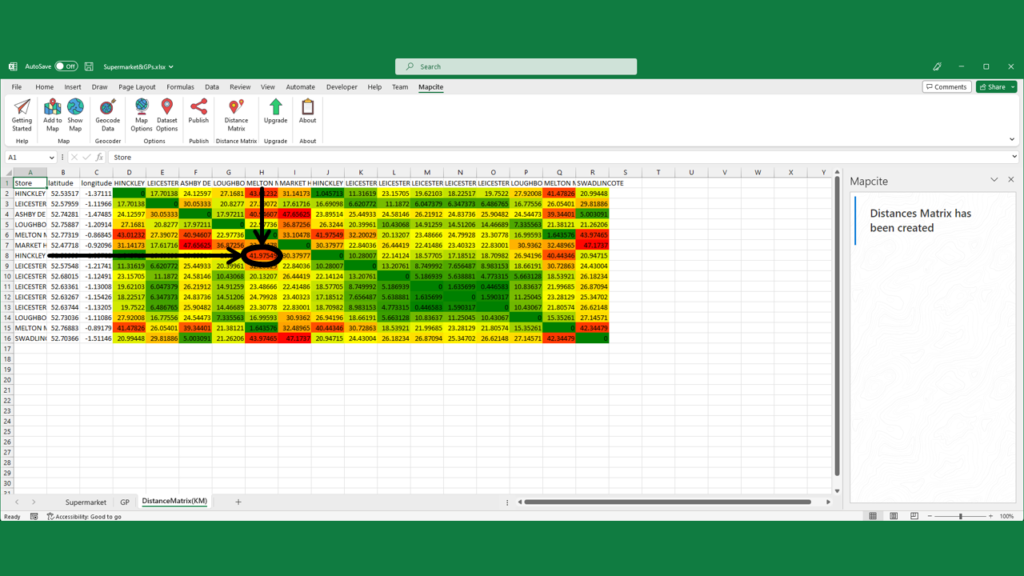
Task: Switch to the Mapcite ribbon tab
Action: point(433,87)
